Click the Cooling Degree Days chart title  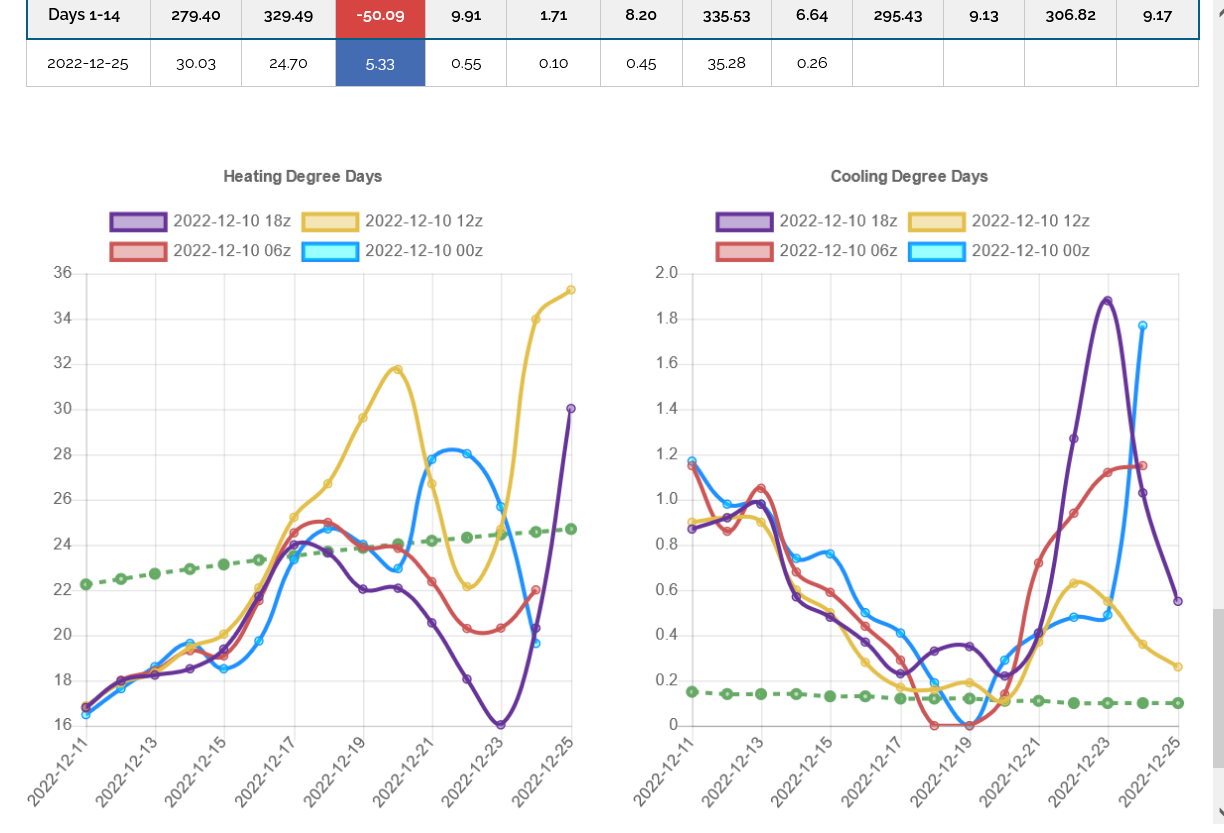pyautogui.click(x=909, y=176)
